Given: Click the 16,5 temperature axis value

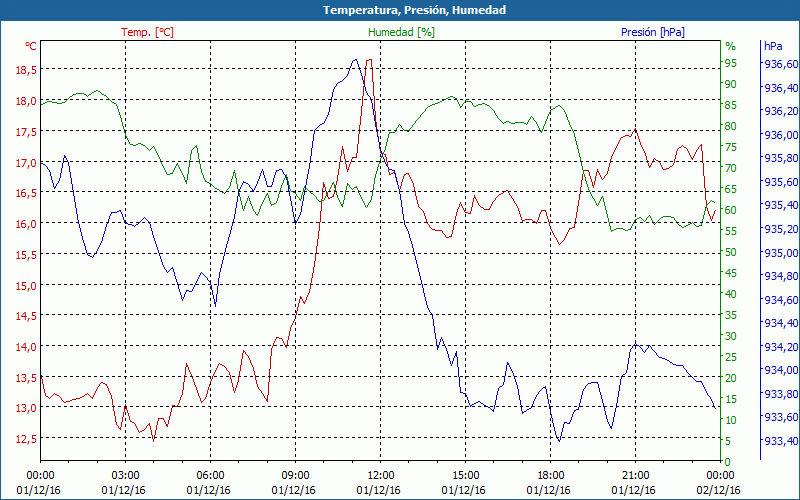Looking at the screenshot, I should [x=27, y=193].
